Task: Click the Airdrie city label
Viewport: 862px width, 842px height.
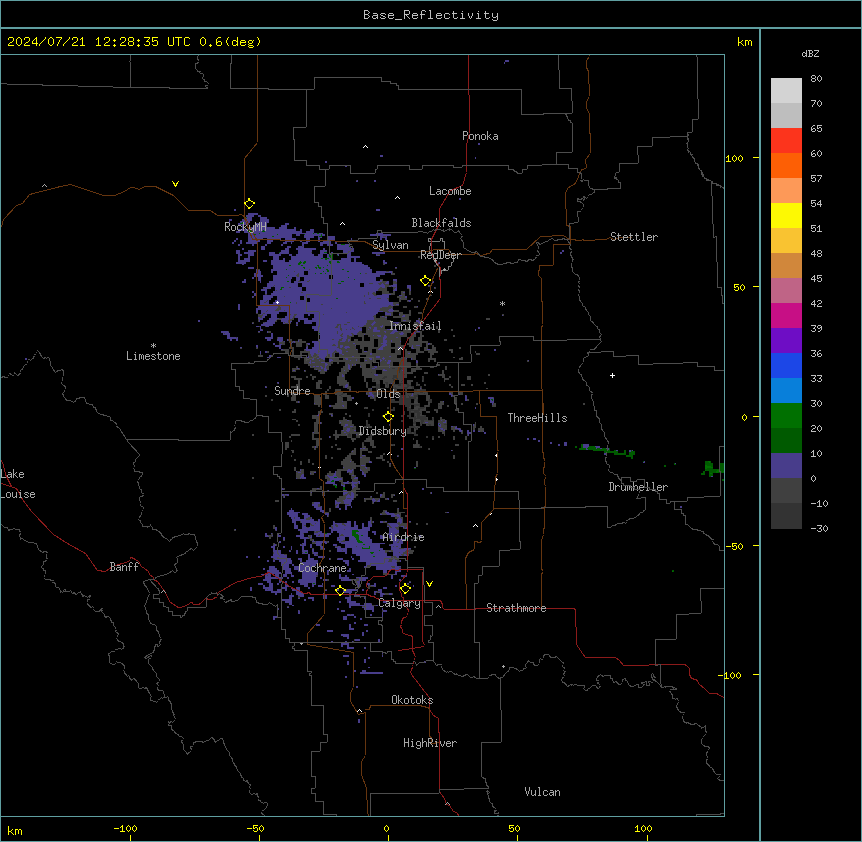Action: click(403, 537)
